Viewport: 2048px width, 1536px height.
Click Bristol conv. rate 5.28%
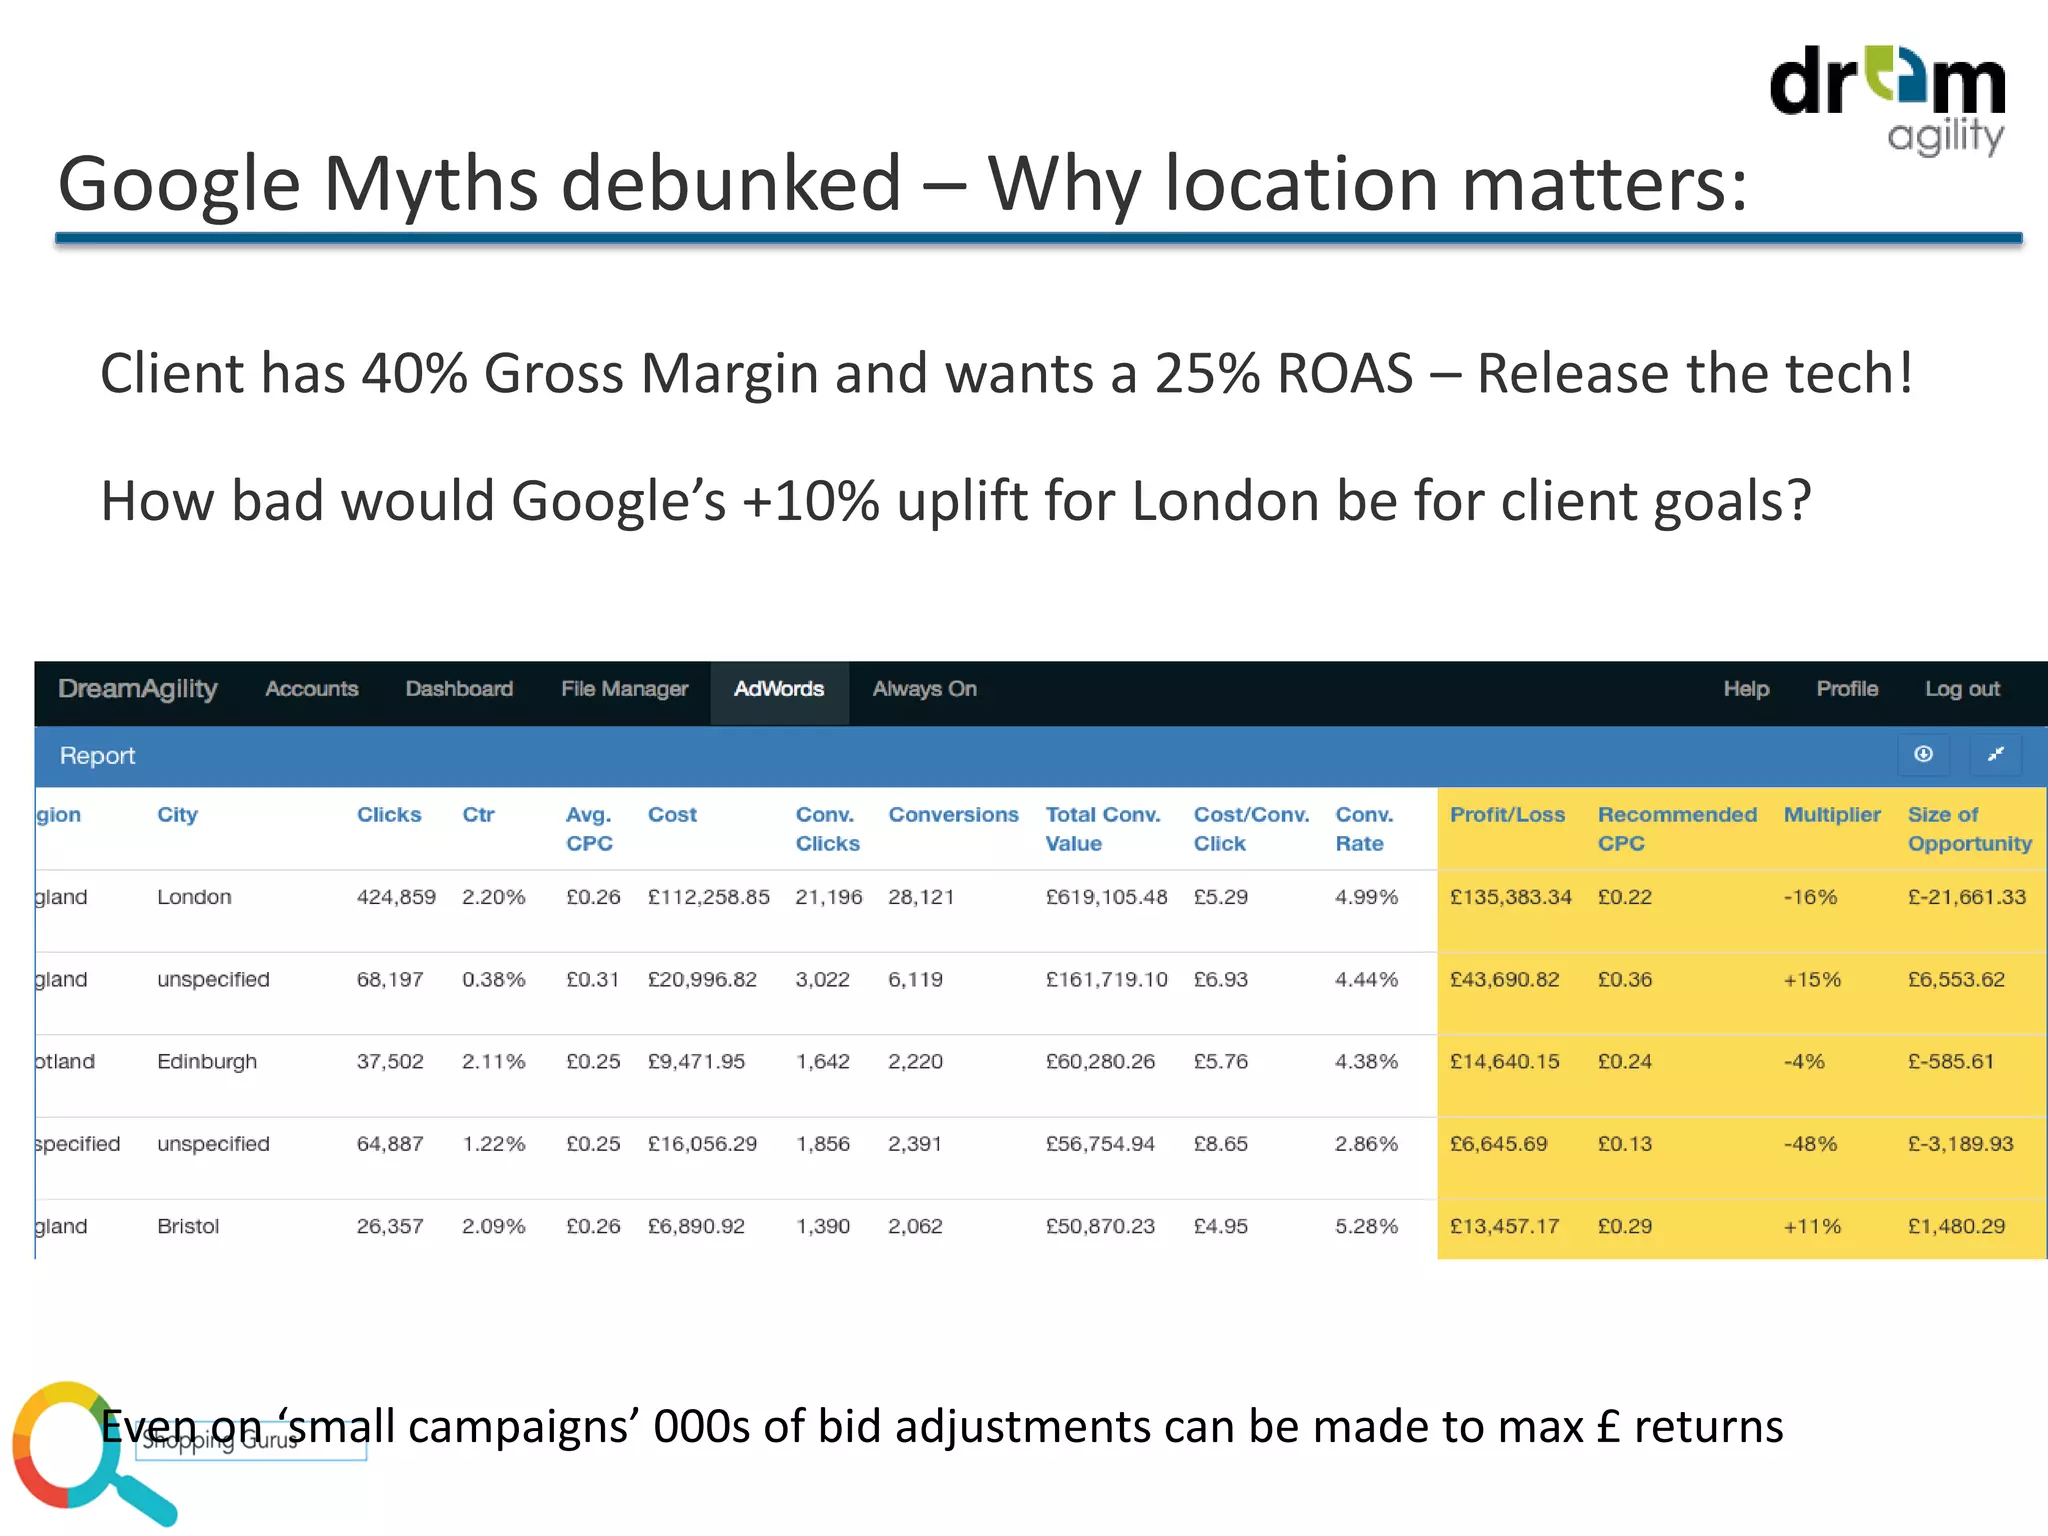click(x=1366, y=1226)
